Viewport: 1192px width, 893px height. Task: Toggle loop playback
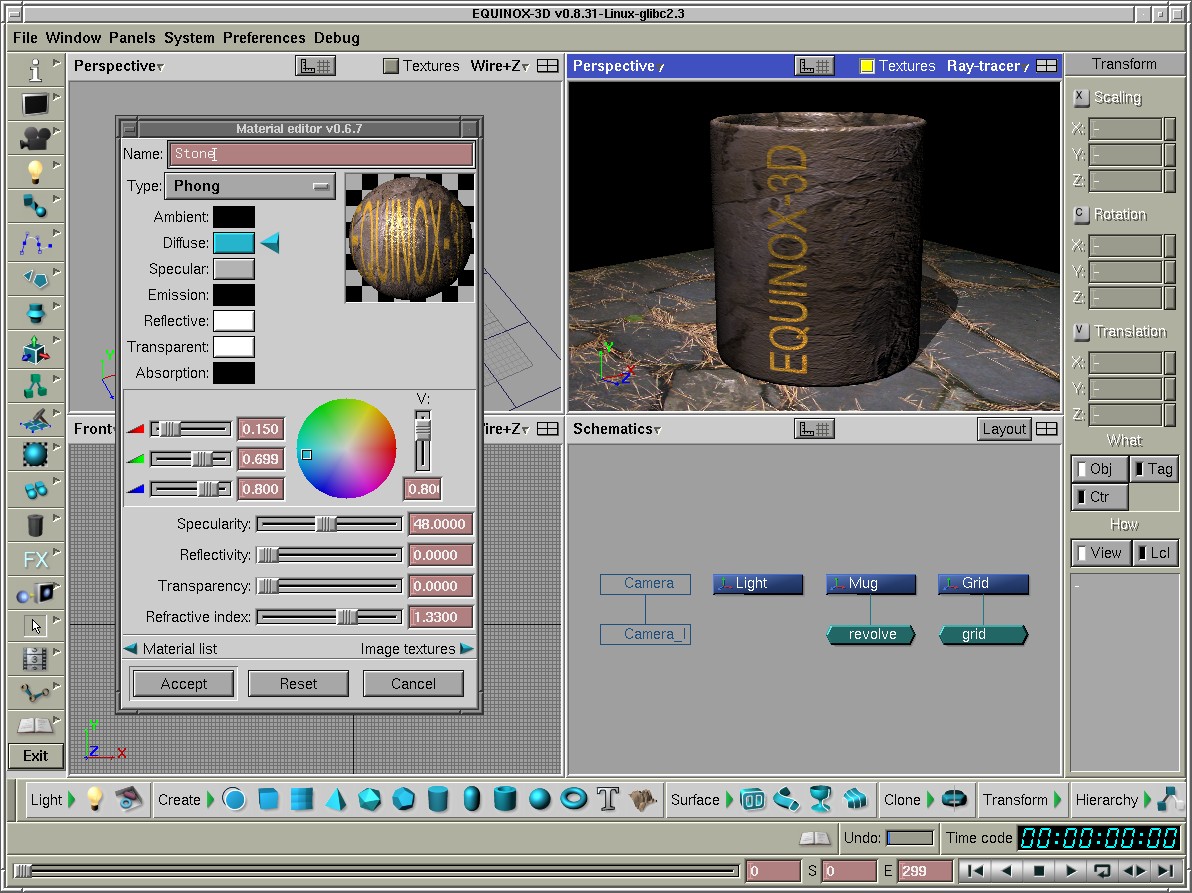(x=1102, y=871)
